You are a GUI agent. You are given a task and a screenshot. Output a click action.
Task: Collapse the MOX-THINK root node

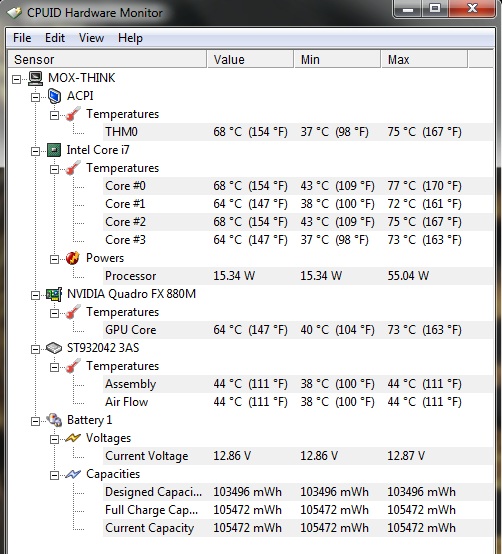click(x=16, y=79)
